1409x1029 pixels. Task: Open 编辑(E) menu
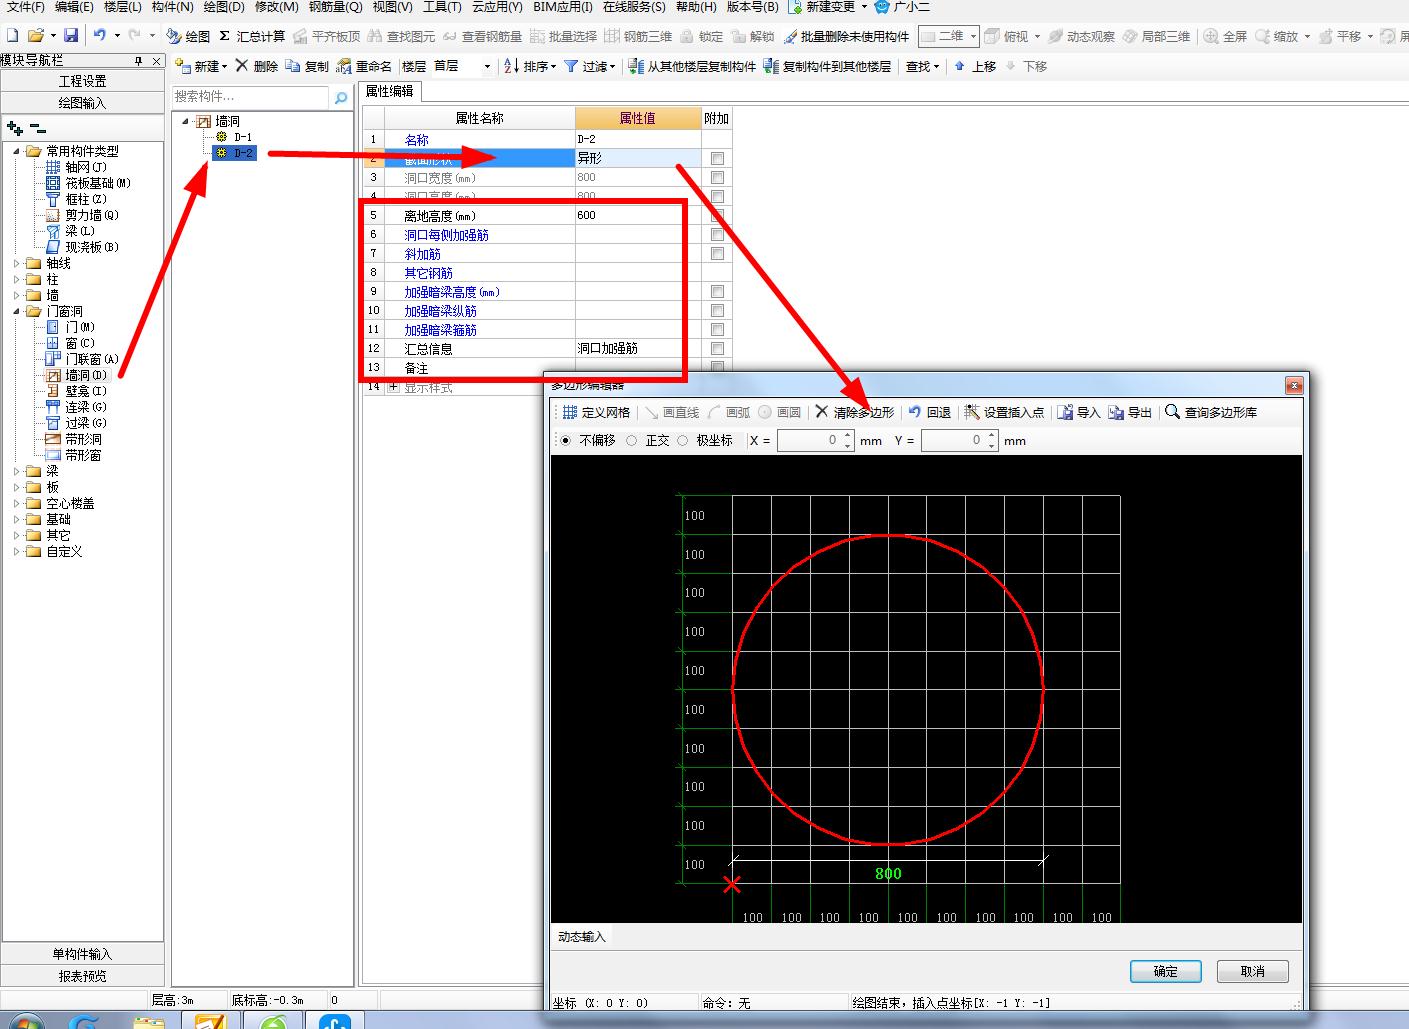pos(74,7)
